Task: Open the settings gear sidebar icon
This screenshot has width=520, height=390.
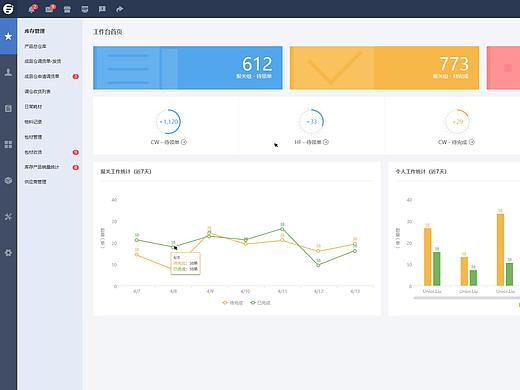Action: pyautogui.click(x=8, y=253)
